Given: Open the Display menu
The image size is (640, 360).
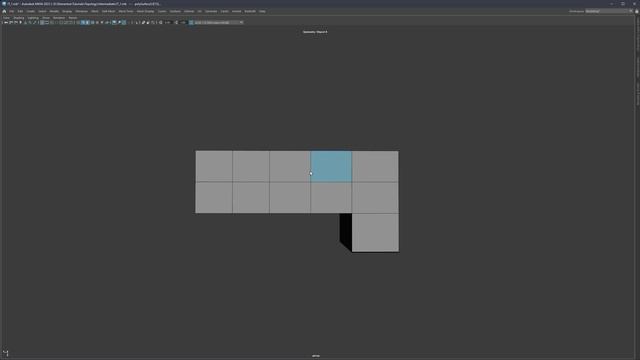Looking at the screenshot, I should click(67, 11).
